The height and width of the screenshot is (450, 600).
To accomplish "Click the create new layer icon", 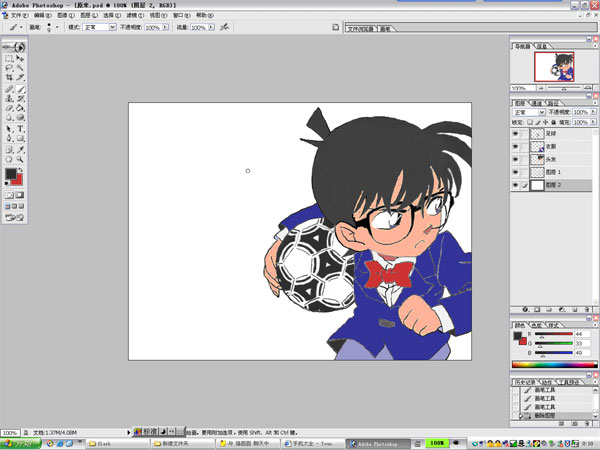I will click(574, 309).
